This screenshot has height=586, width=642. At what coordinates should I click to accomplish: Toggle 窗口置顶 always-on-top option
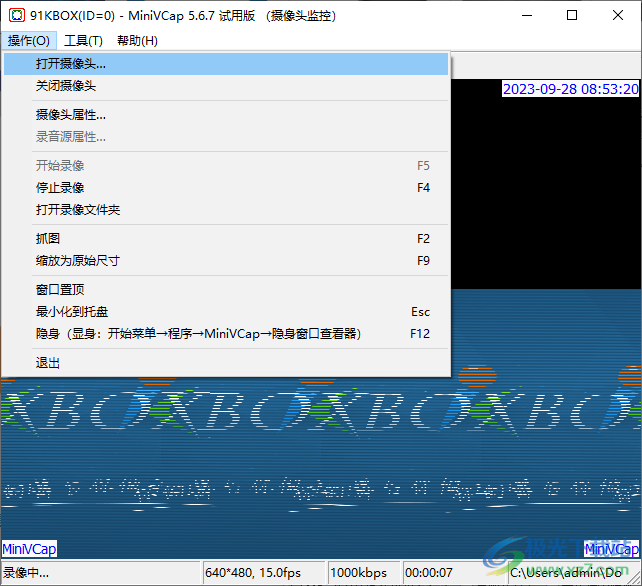(226, 290)
